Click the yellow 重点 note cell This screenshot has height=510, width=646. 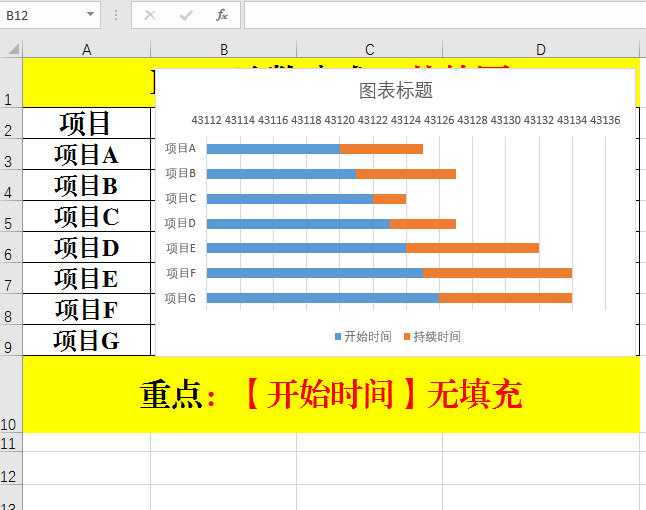[x=330, y=395]
